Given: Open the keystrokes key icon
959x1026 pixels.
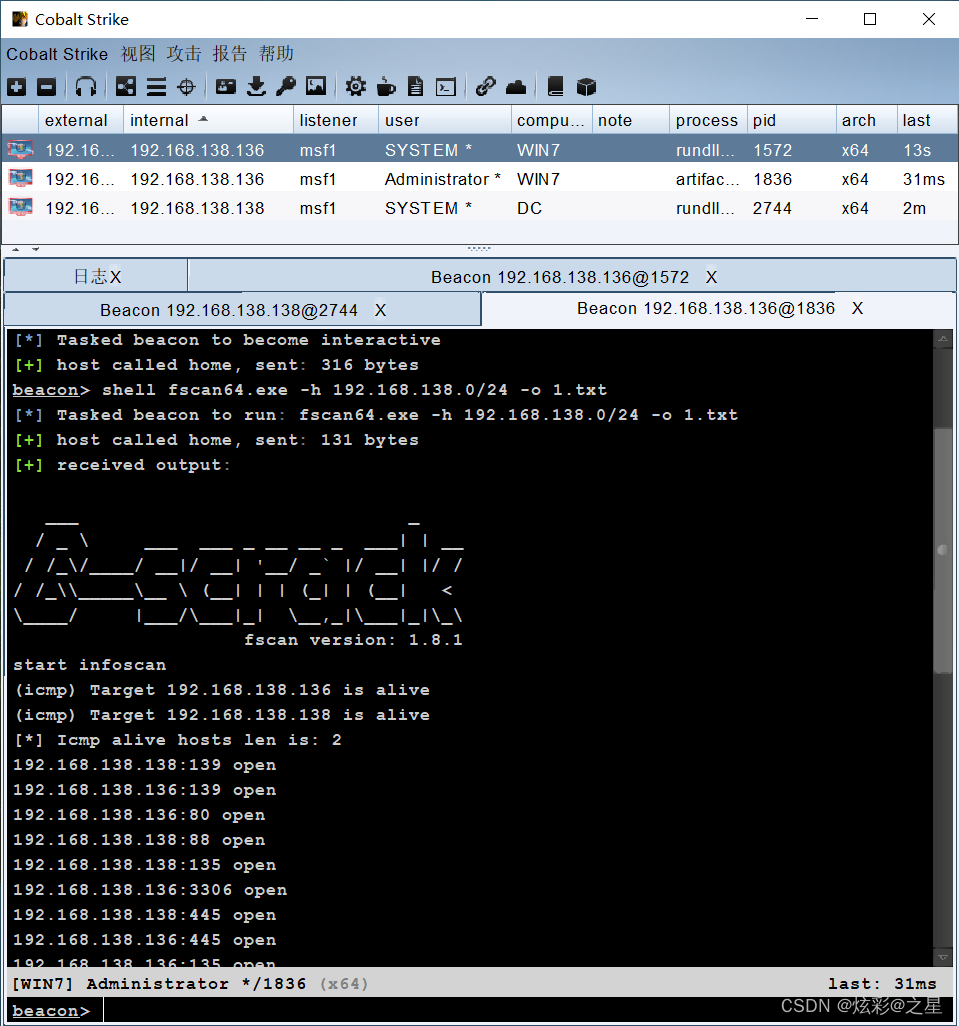Looking at the screenshot, I should coord(286,86).
